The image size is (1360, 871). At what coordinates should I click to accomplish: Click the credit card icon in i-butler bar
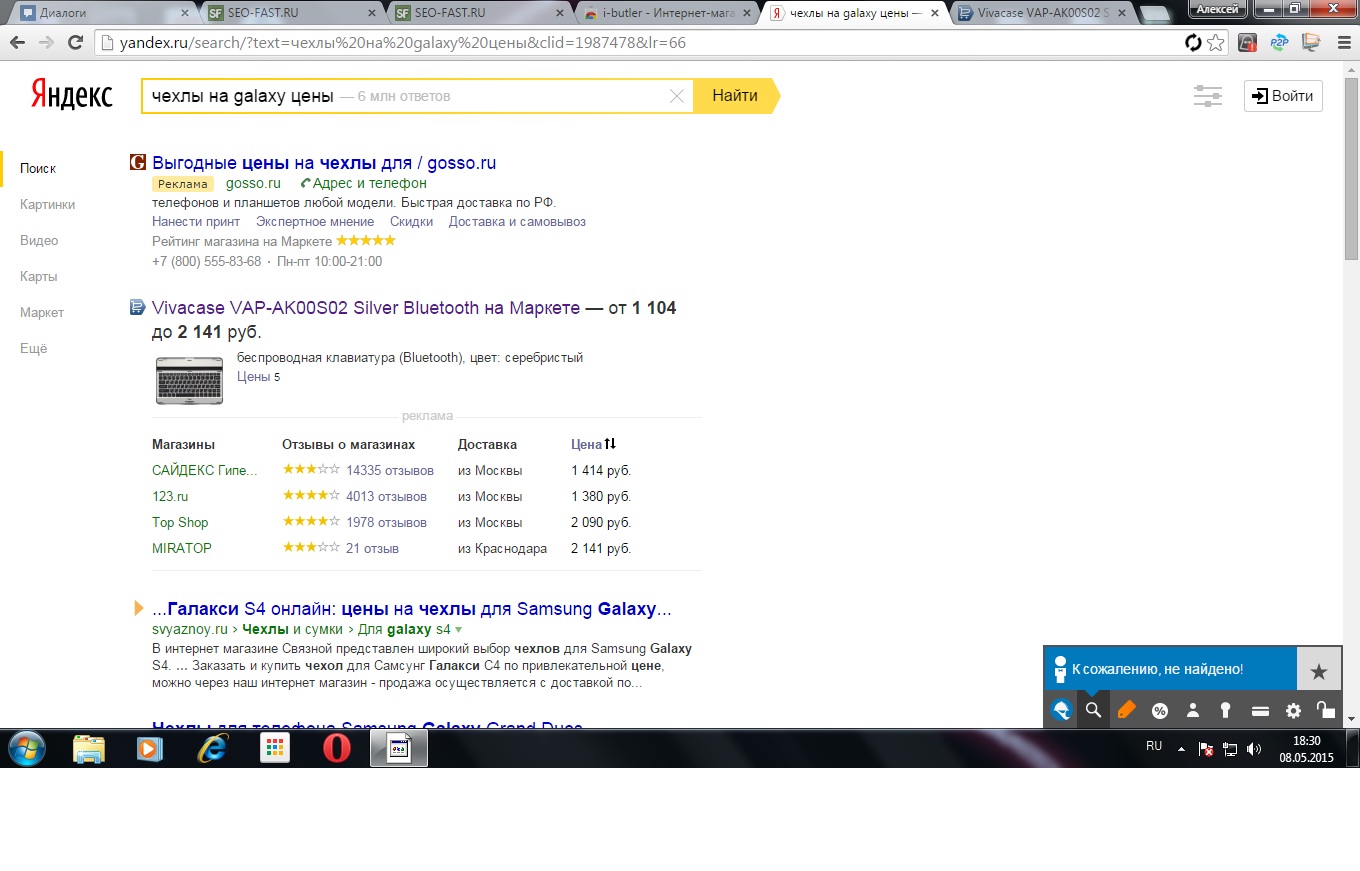(1260, 710)
